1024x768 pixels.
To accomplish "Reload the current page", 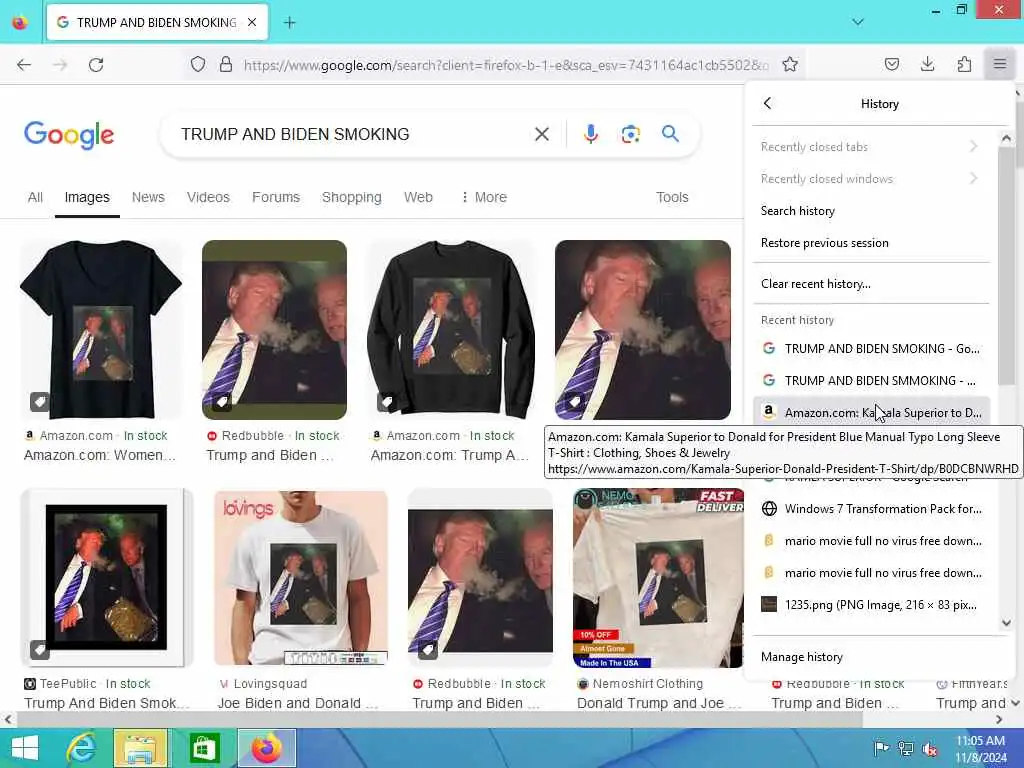I will point(96,65).
